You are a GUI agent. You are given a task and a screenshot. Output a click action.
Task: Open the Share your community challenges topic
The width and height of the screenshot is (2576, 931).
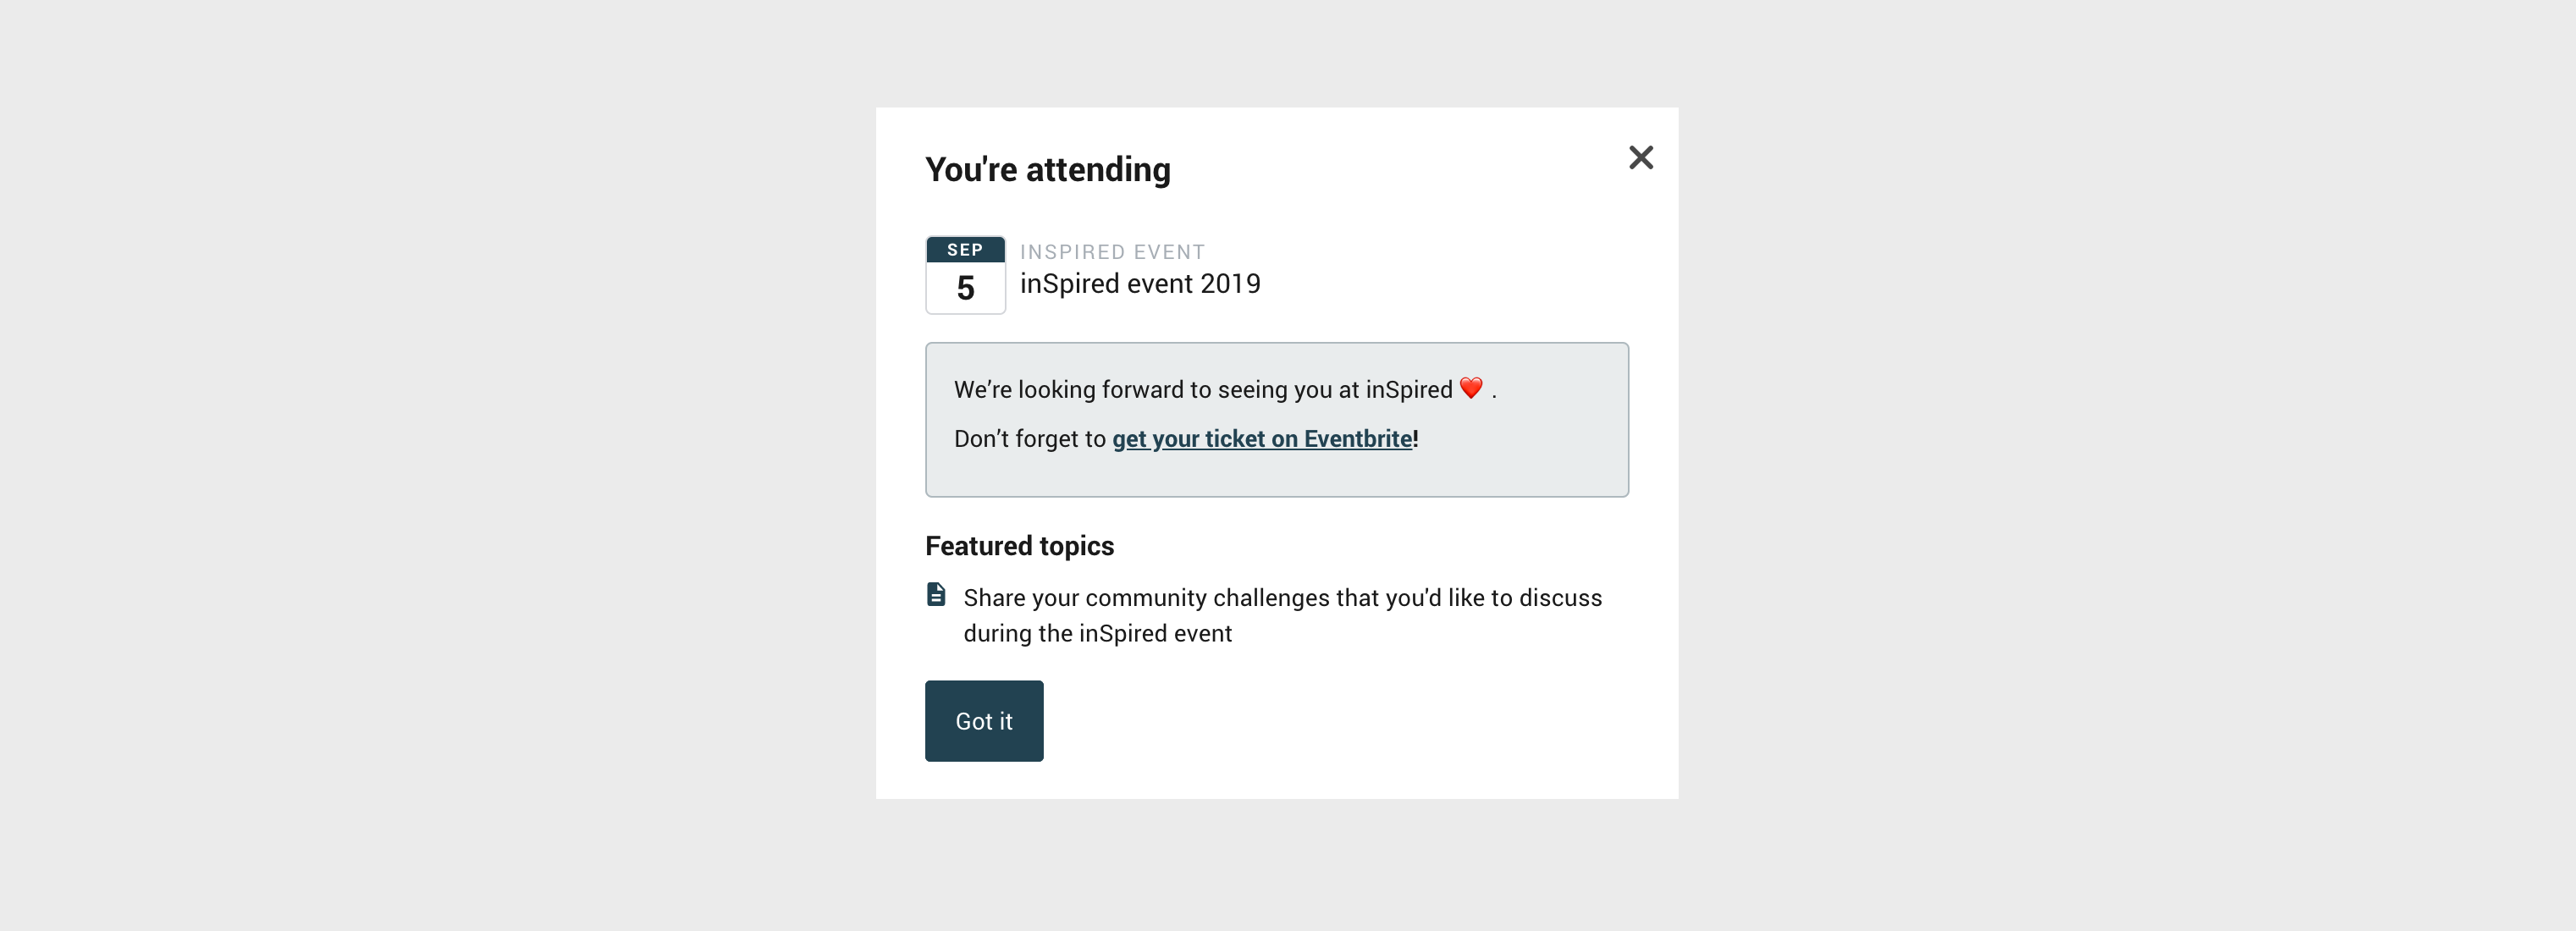(x=1282, y=615)
